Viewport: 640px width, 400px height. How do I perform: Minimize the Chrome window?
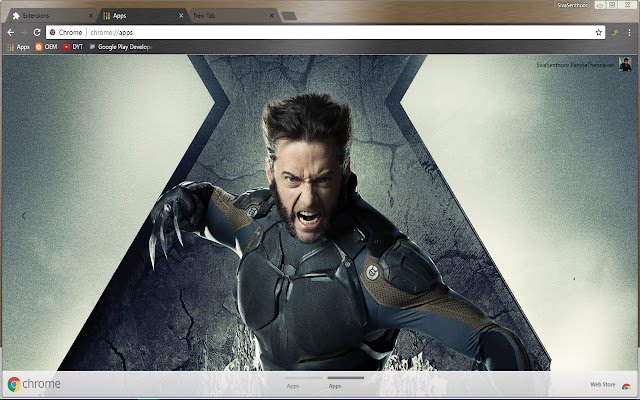[600, 5]
